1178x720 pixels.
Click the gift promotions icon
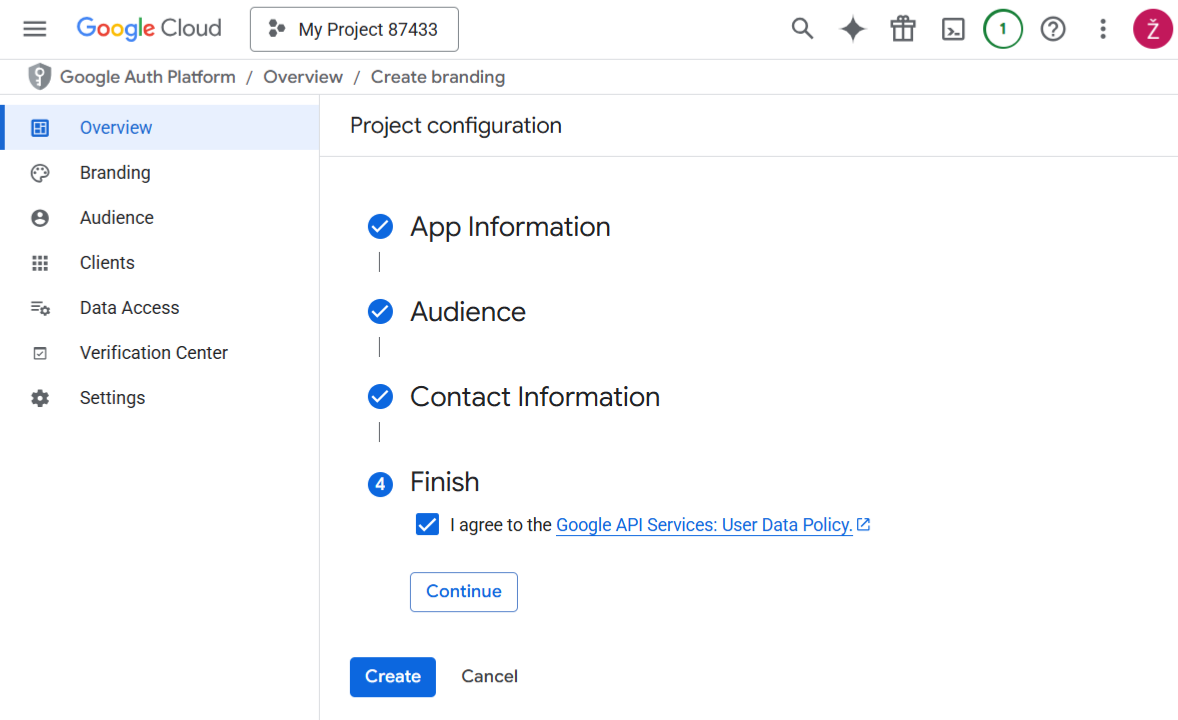pos(902,29)
